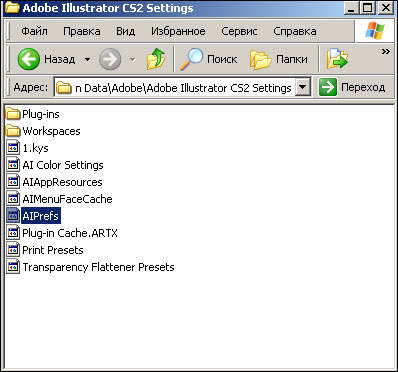Select the file name 'AI Color Settings'

(63, 165)
